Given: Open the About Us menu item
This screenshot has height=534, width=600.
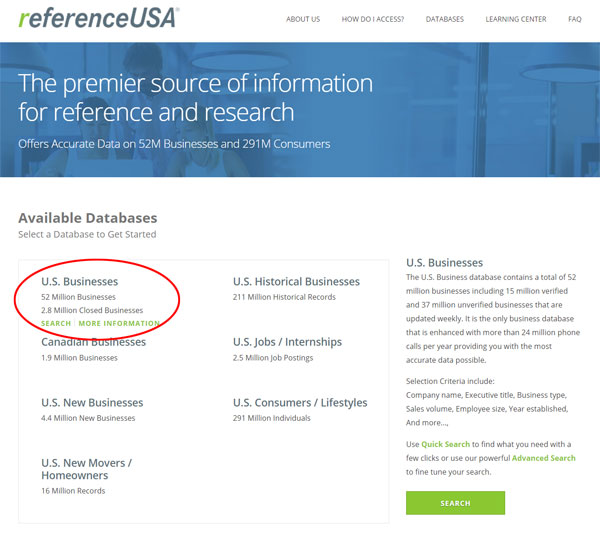Looking at the screenshot, I should [303, 19].
